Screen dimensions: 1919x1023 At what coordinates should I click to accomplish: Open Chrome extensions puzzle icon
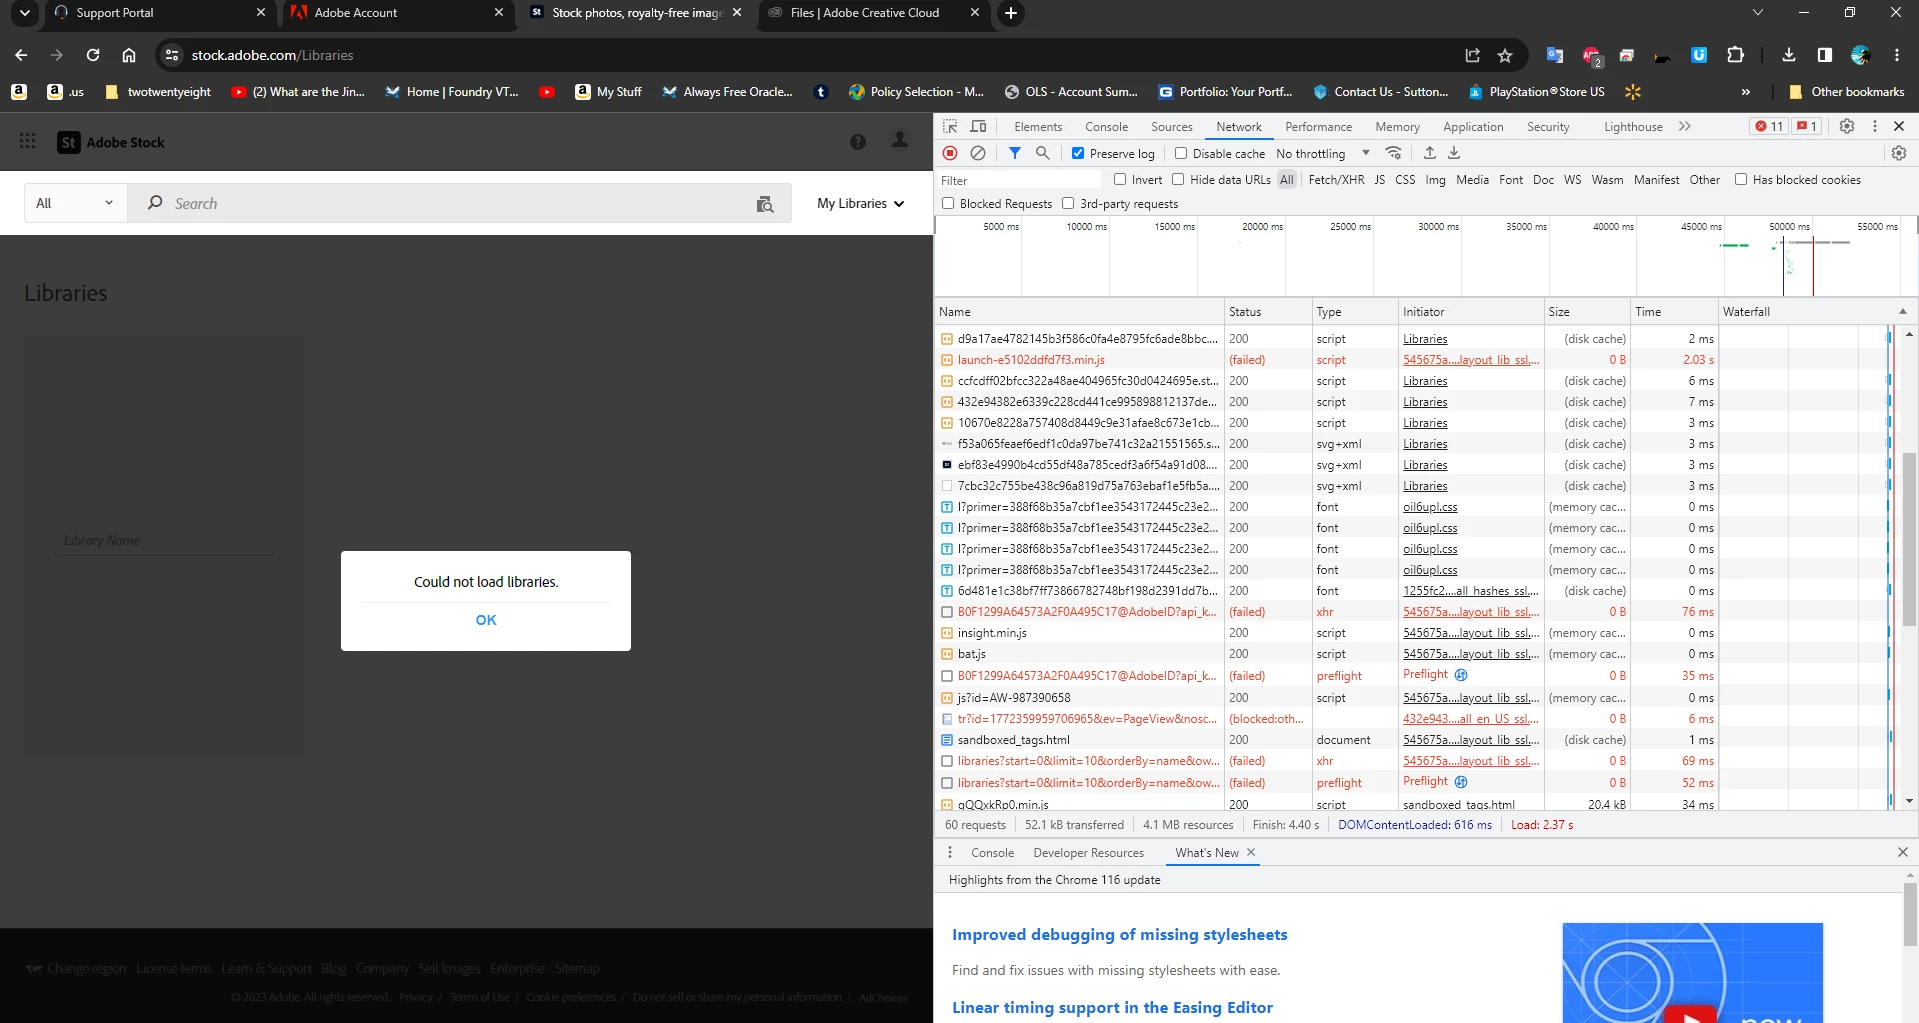(x=1735, y=55)
